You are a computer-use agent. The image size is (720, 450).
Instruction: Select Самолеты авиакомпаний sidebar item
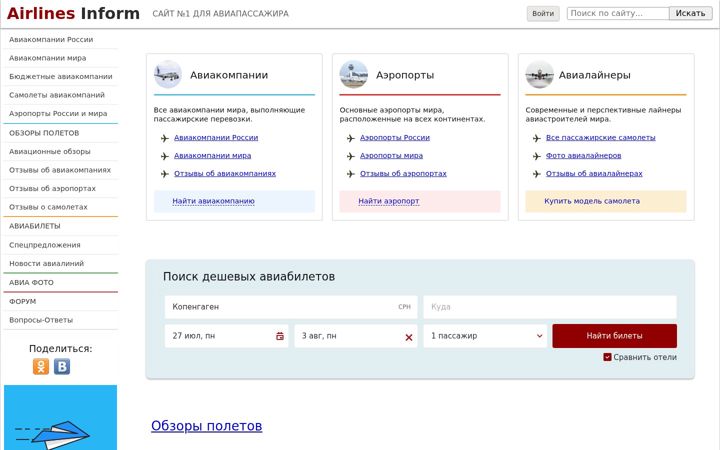point(60,95)
